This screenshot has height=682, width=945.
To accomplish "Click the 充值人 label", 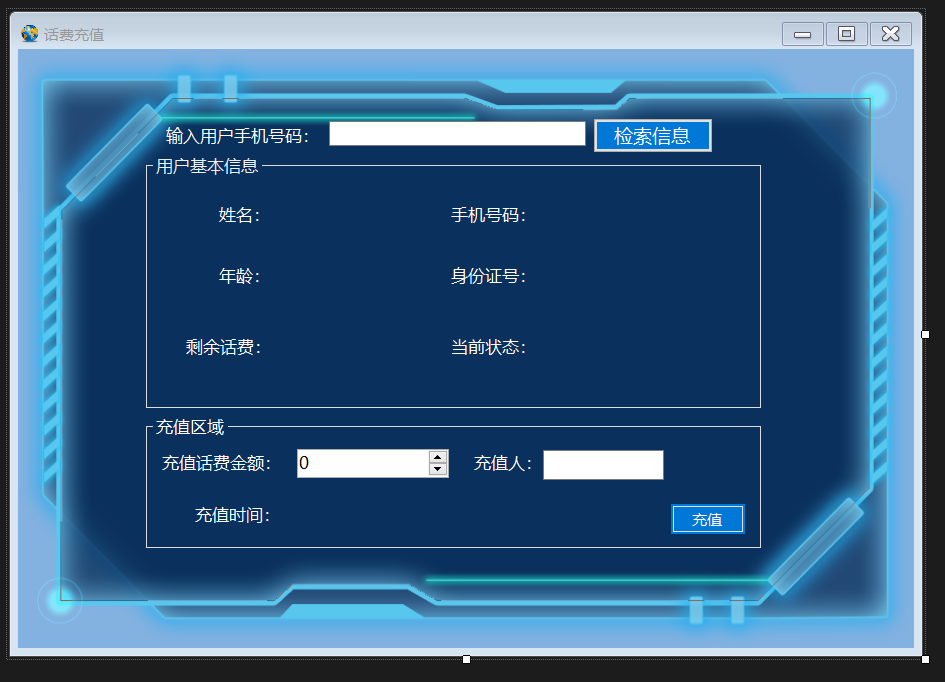I will 503,463.
